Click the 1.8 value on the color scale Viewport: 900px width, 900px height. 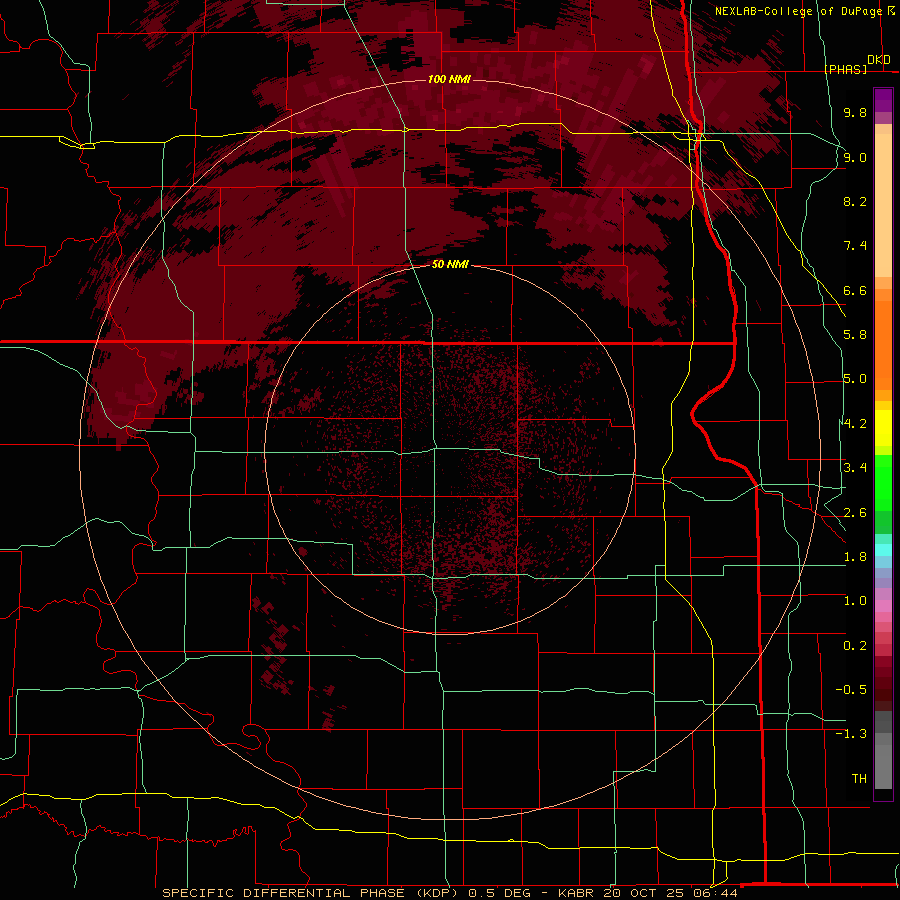click(x=855, y=557)
